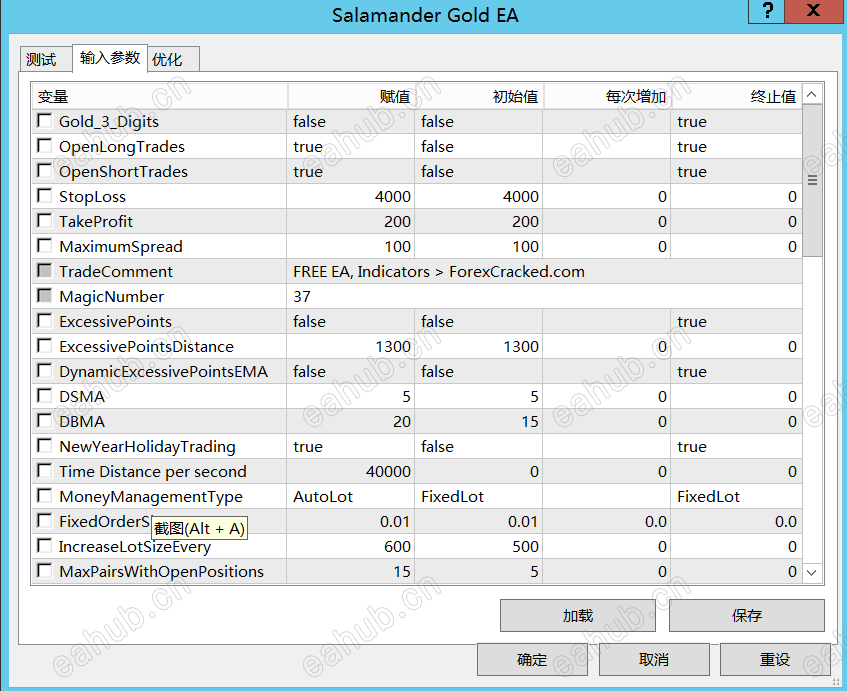This screenshot has width=847, height=691.
Task: Tick the OpenShortTrades checkbox
Action: coord(45,170)
